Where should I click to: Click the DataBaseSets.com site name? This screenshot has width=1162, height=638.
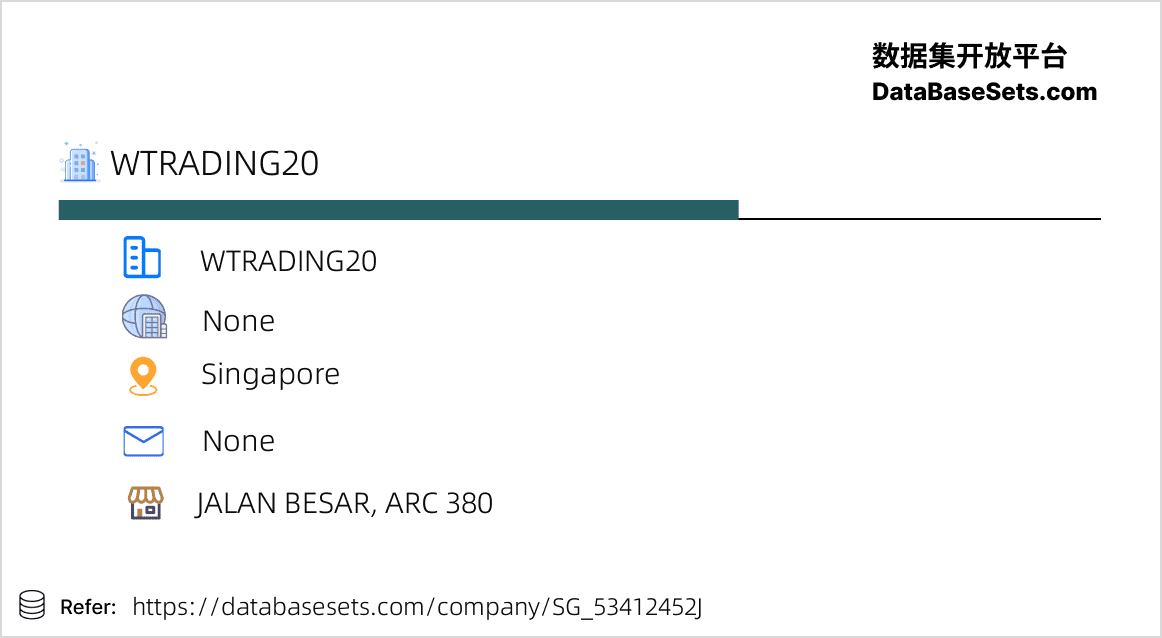point(984,92)
